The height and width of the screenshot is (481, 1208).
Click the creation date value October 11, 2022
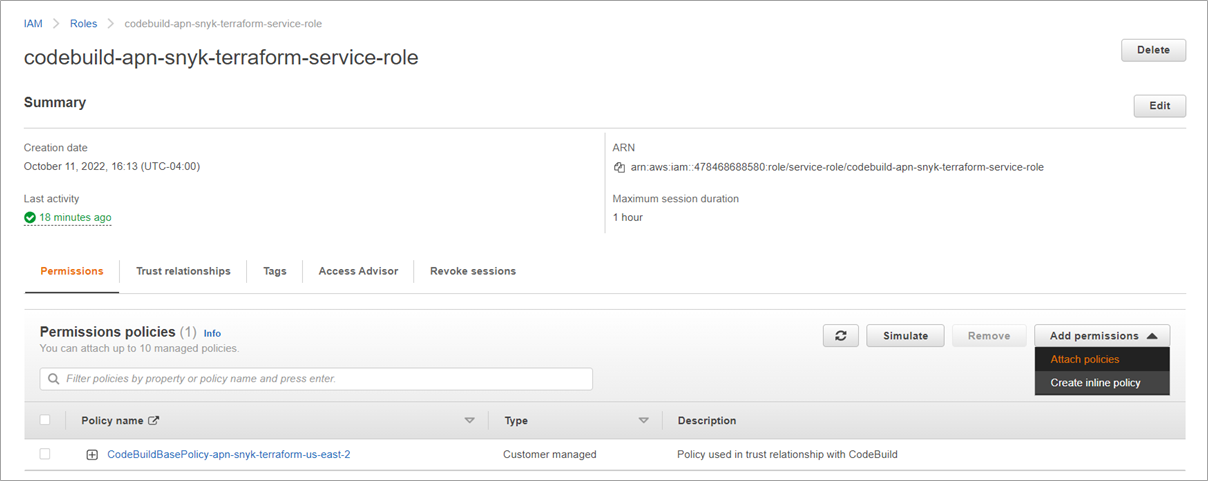pyautogui.click(x=112, y=167)
